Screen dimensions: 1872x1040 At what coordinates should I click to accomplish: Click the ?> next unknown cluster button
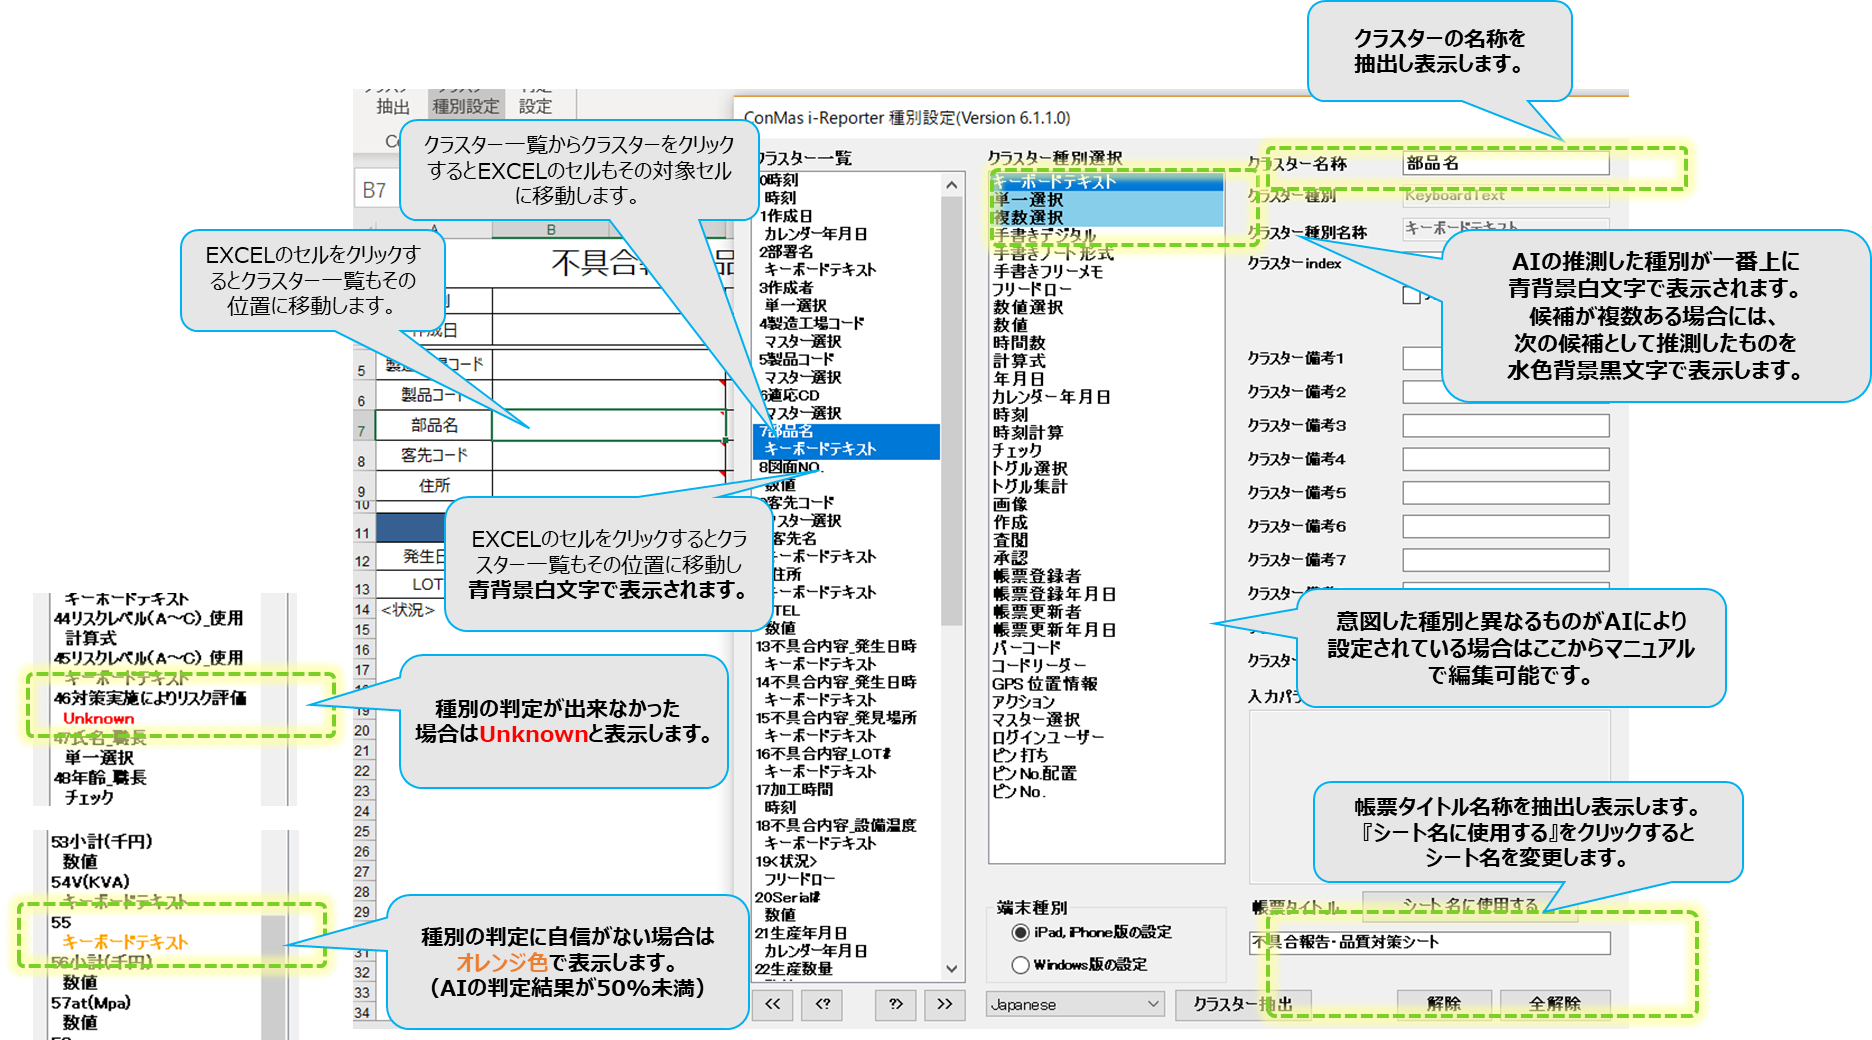[896, 1004]
